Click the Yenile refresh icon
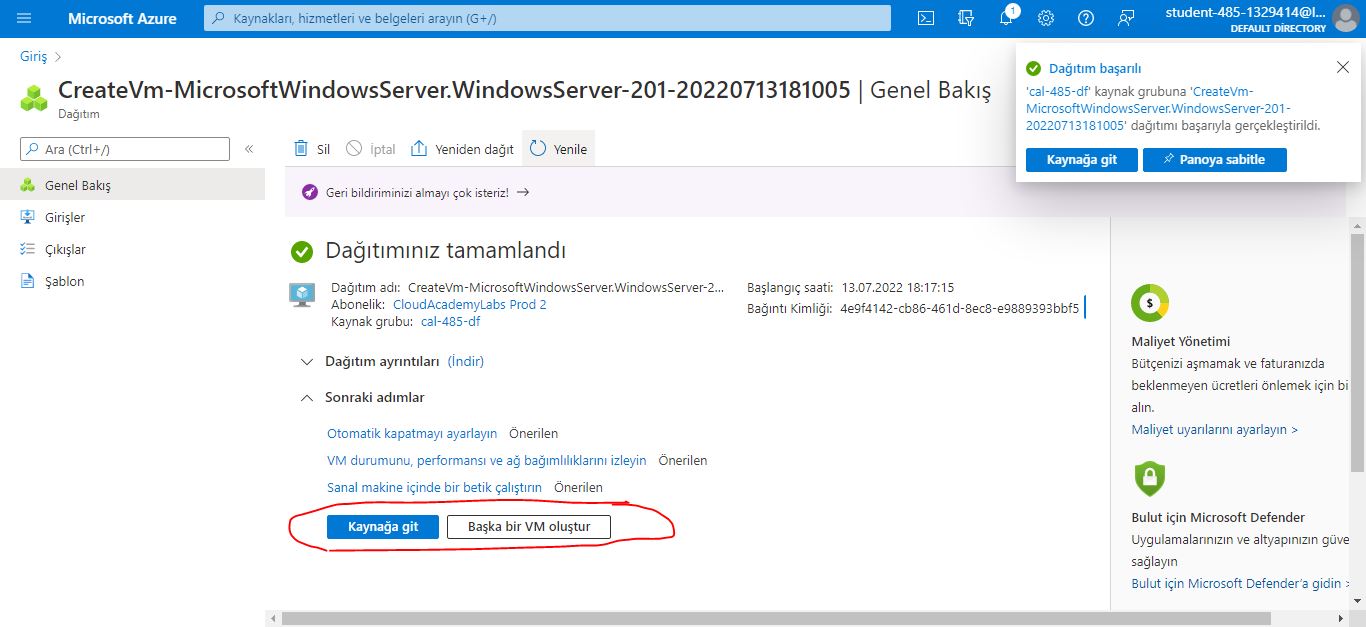Viewport: 1366px width, 627px height. 538,148
